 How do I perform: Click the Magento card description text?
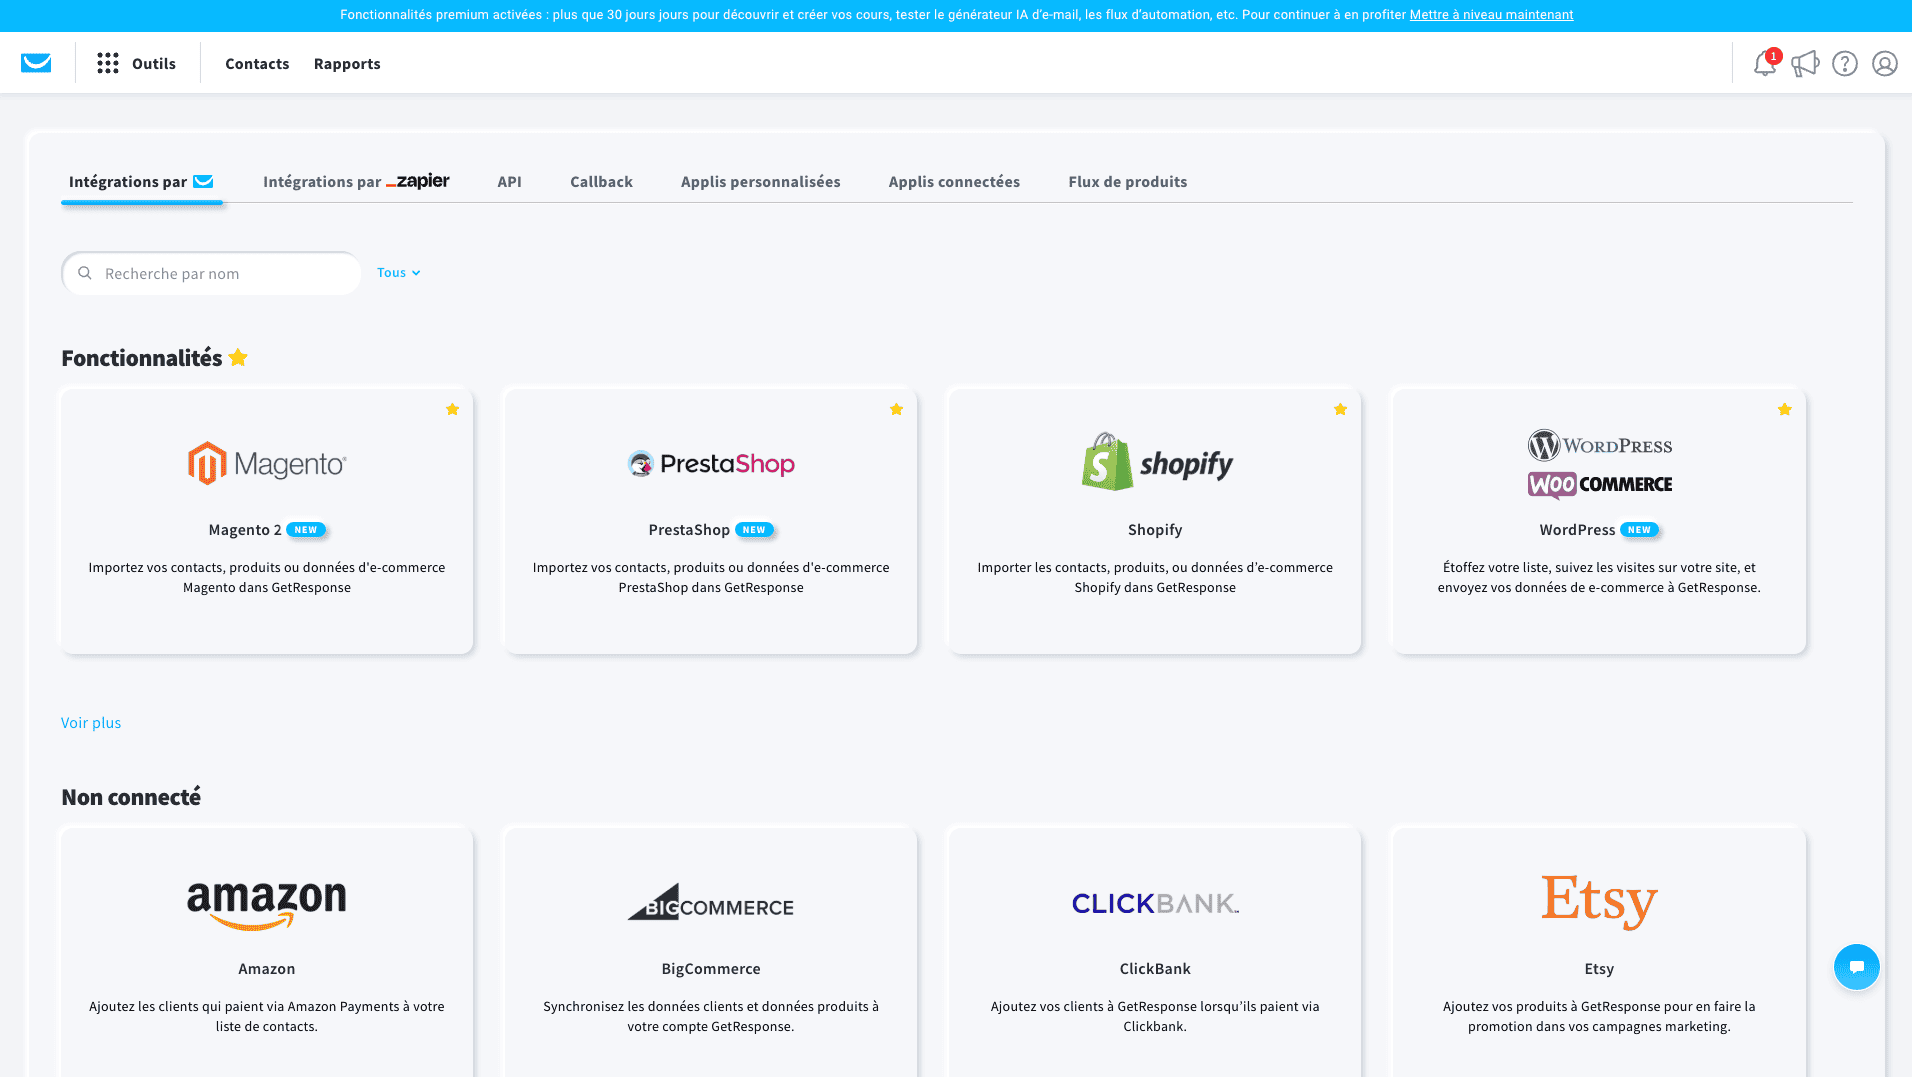pos(267,577)
